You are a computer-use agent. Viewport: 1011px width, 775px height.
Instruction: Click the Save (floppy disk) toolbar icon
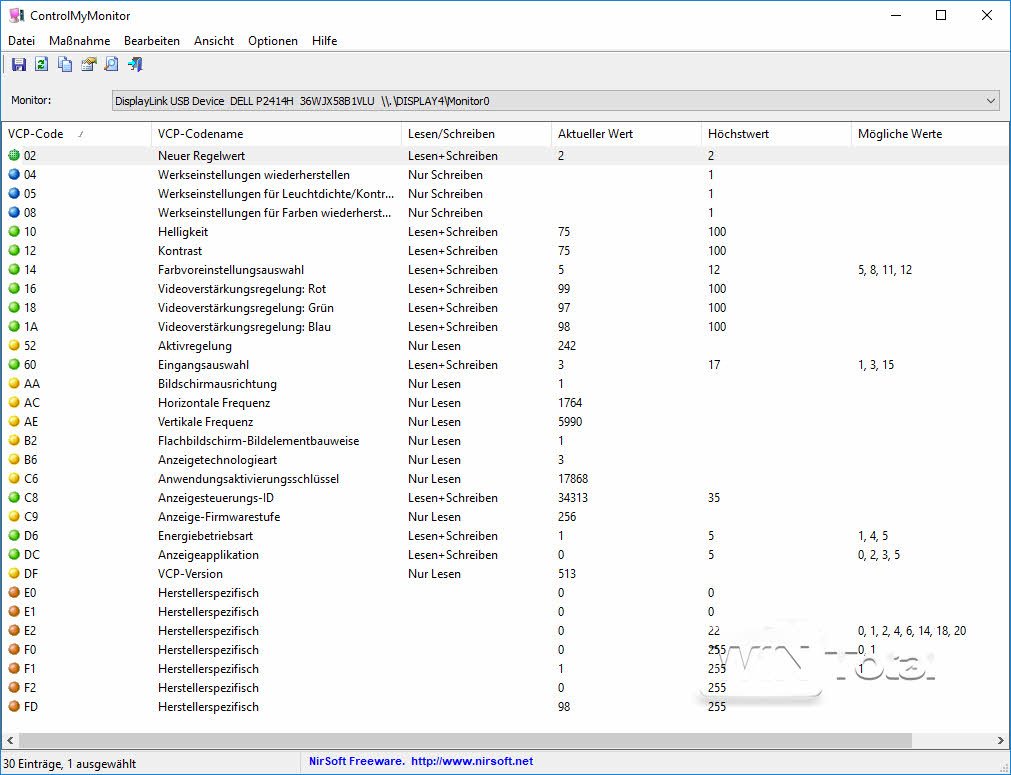pyautogui.click(x=18, y=65)
